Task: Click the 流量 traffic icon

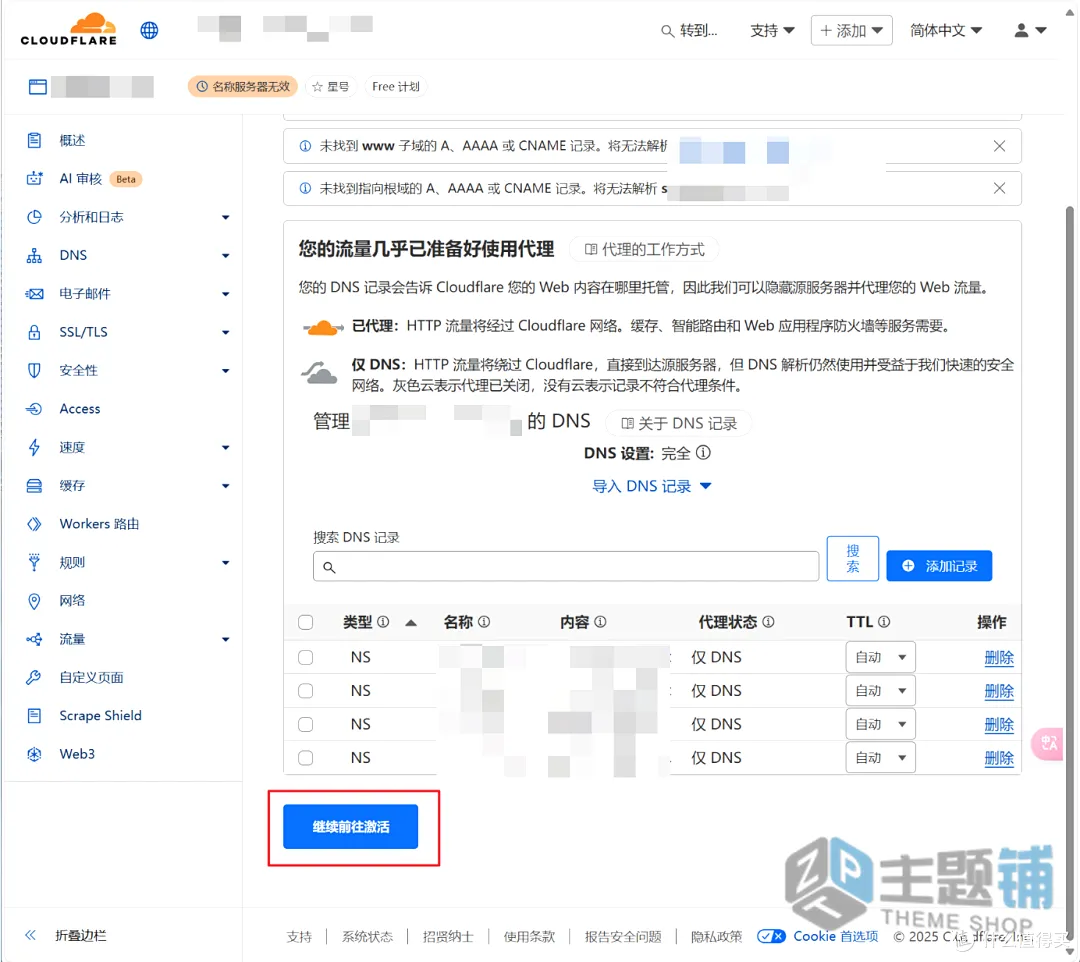Action: pyautogui.click(x=34, y=640)
